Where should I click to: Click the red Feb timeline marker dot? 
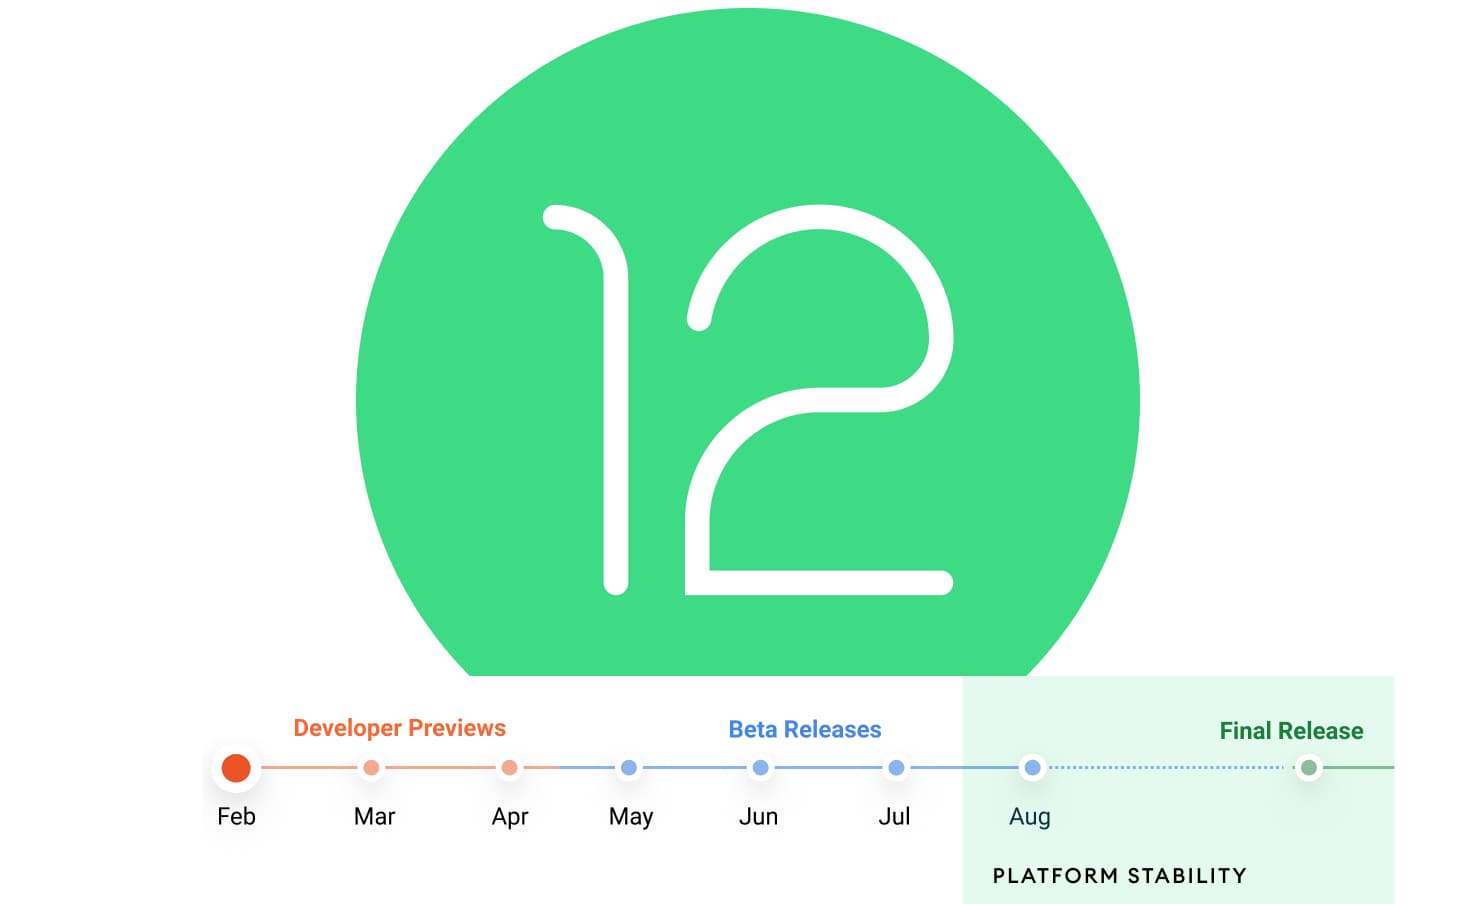coord(236,768)
